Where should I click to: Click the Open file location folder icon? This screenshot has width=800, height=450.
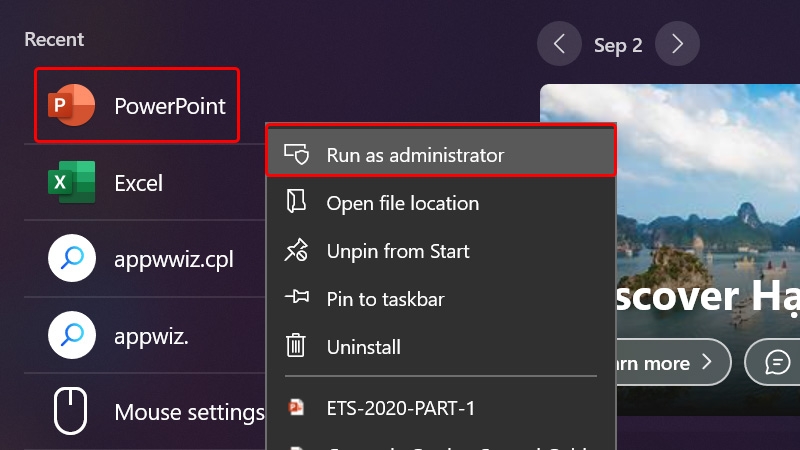pos(296,201)
